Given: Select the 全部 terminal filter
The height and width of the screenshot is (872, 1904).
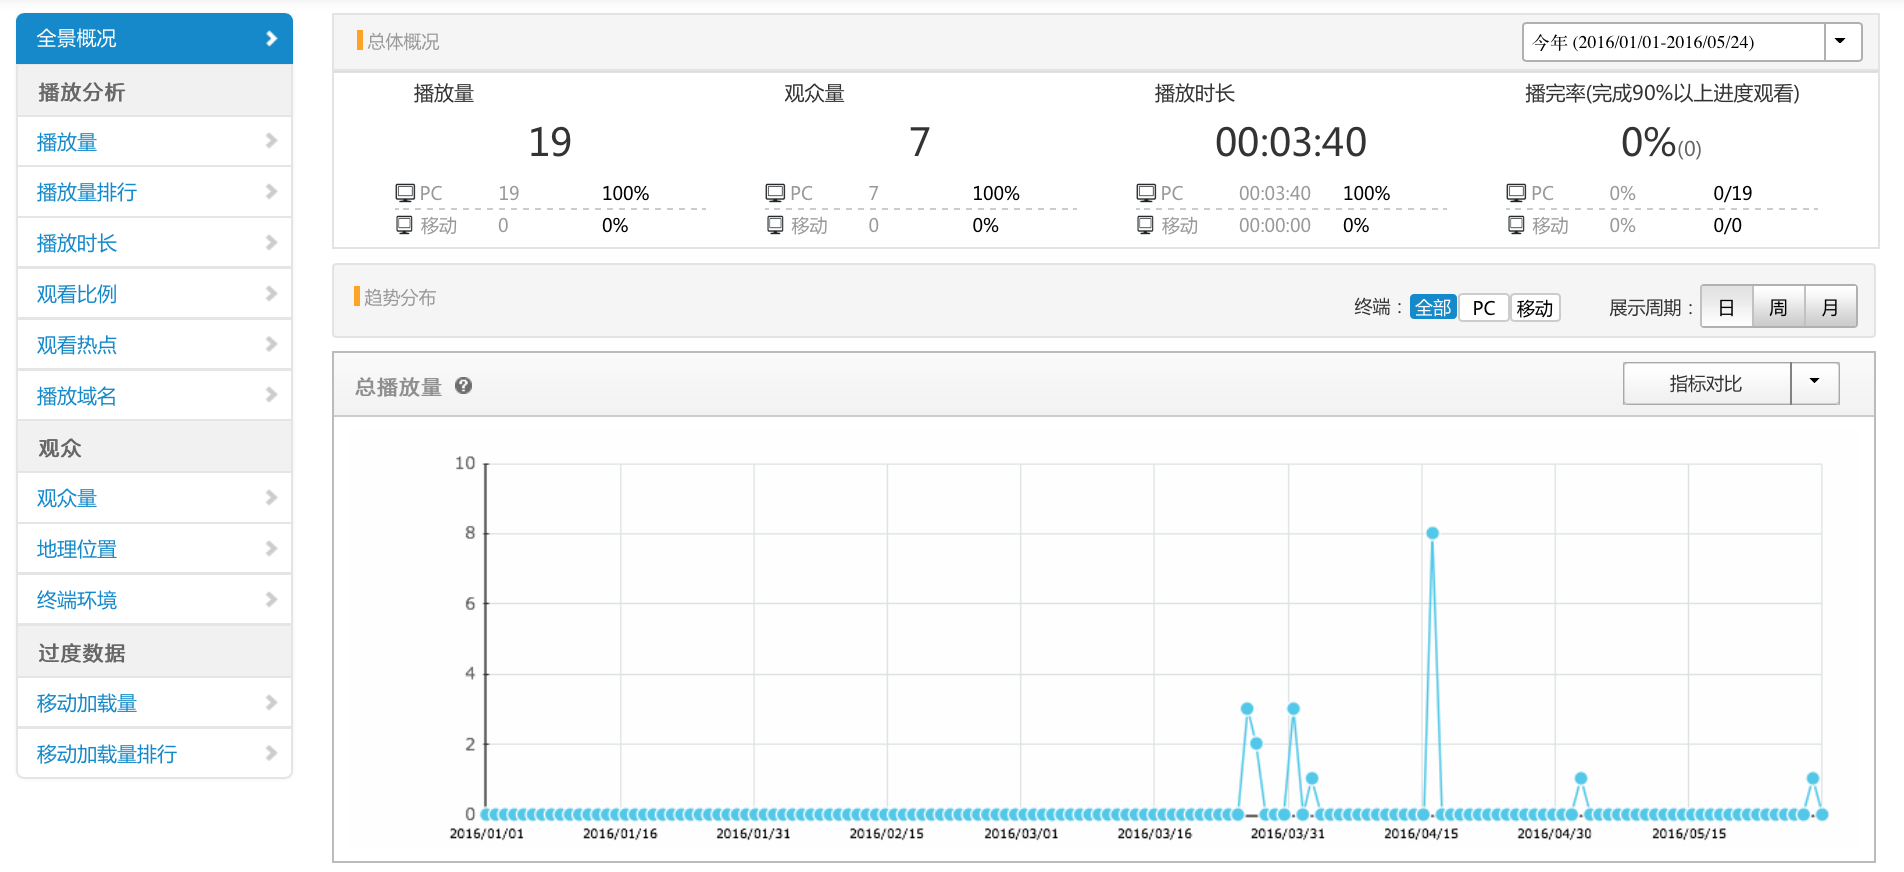Looking at the screenshot, I should click(x=1432, y=308).
